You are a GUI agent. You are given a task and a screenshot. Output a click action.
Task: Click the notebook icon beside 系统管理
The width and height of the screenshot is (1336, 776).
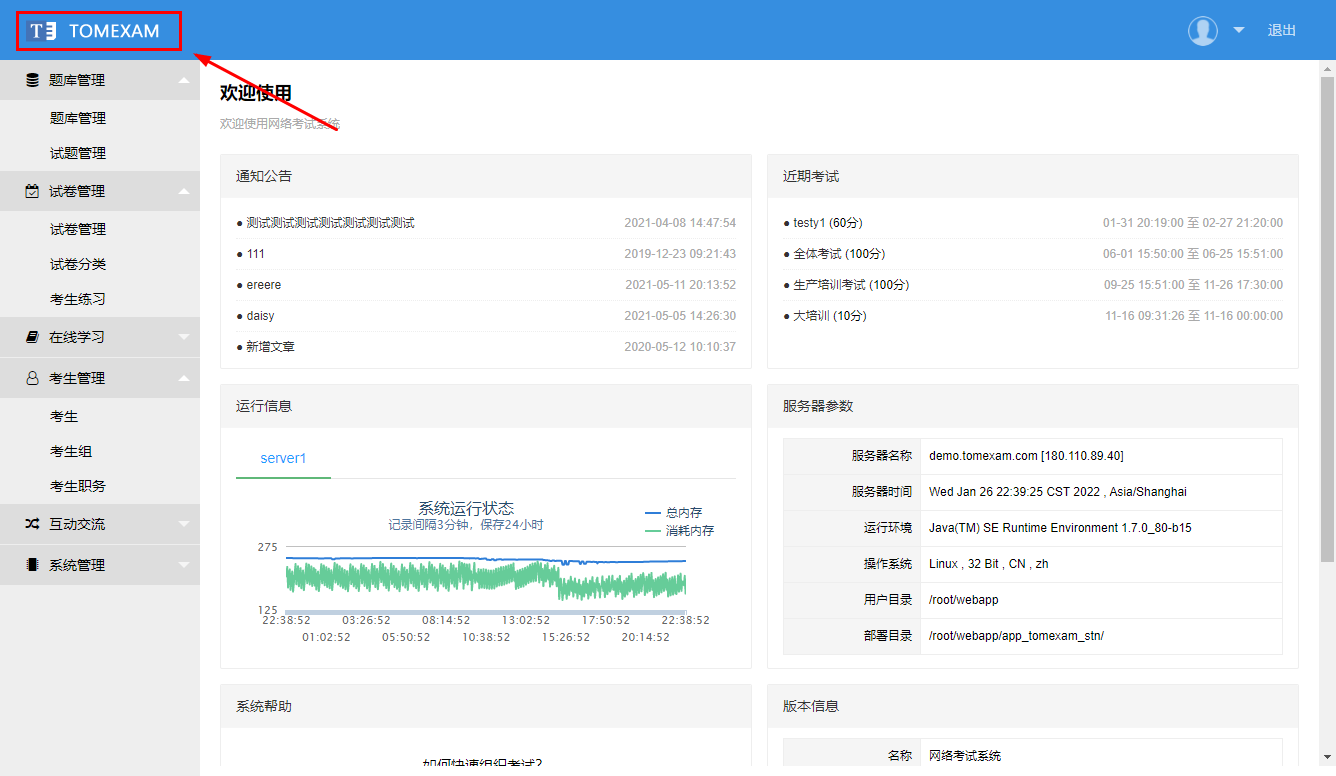coord(32,565)
